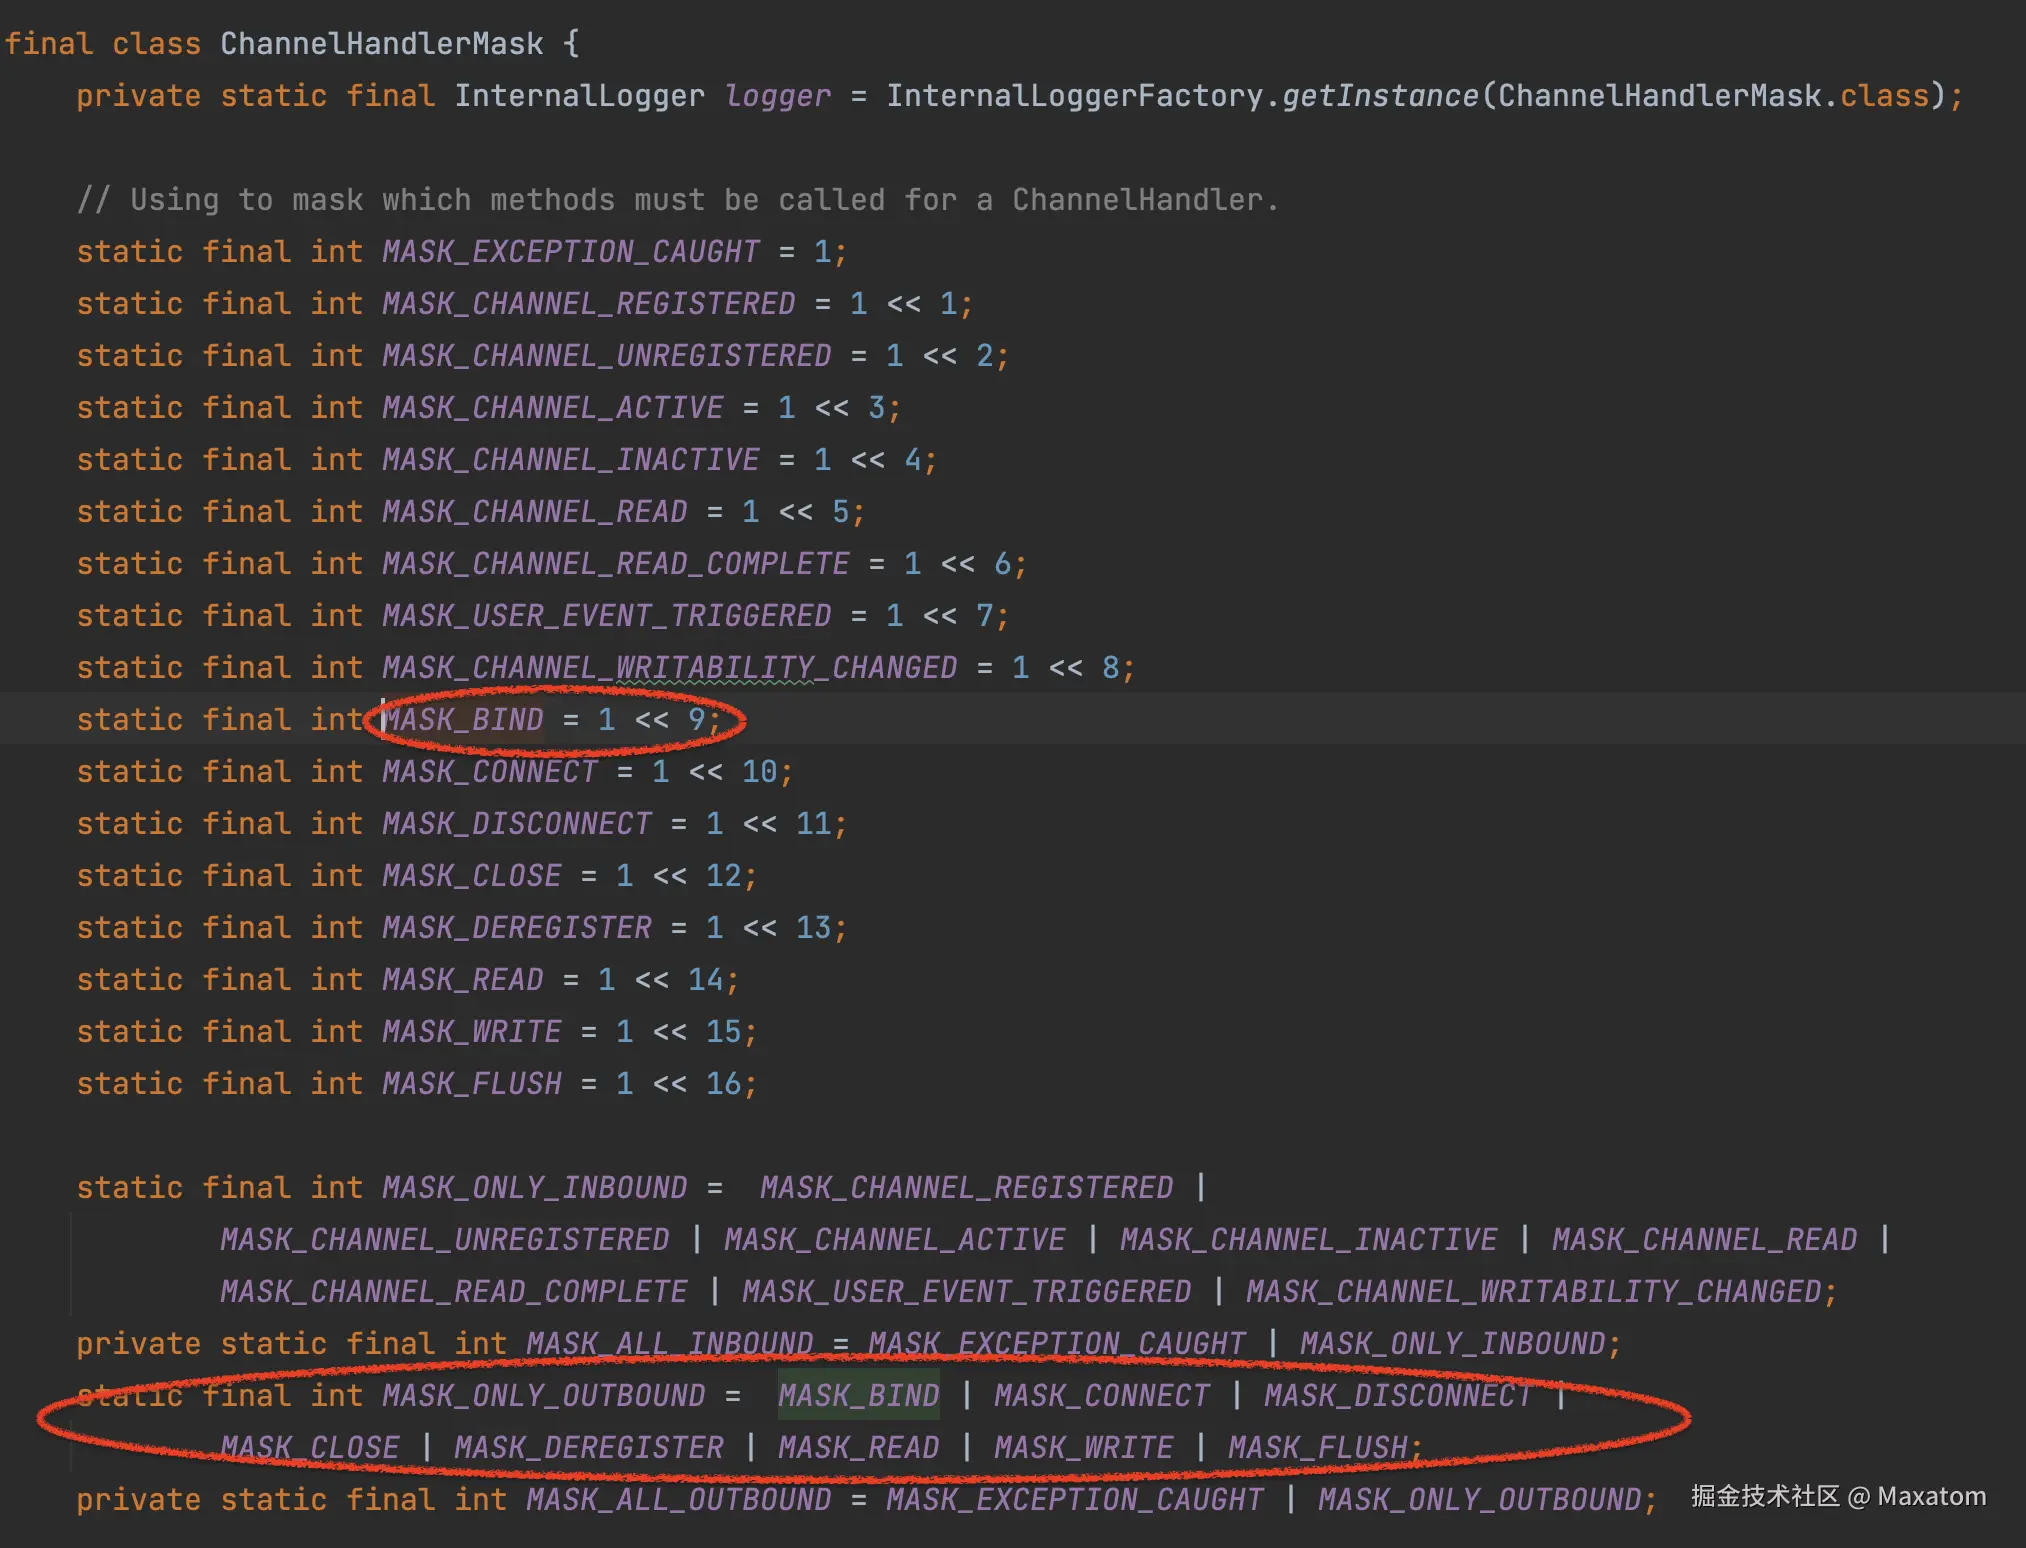Click the logger field identifier

pos(777,96)
